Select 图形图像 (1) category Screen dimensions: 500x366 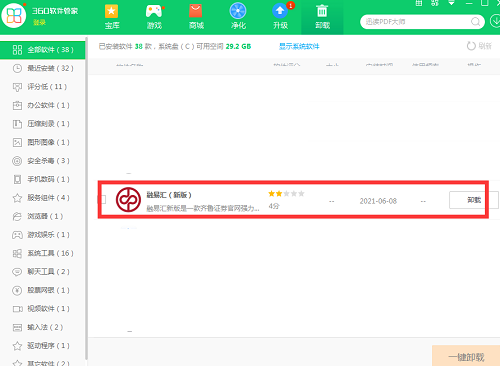point(43,142)
